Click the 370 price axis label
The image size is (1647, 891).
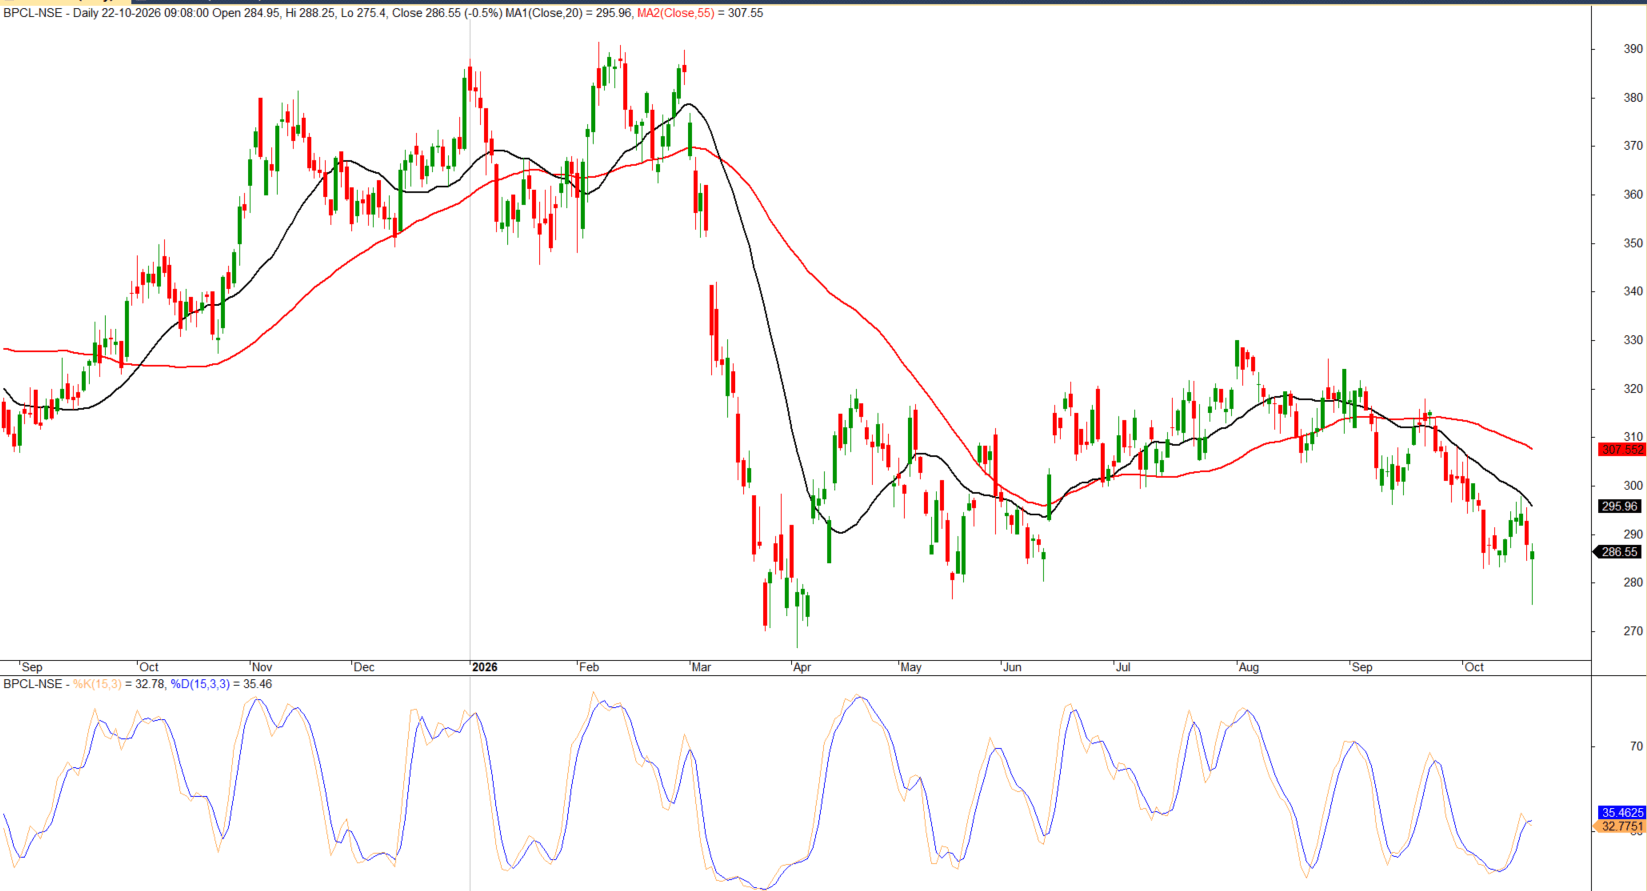[1633, 146]
